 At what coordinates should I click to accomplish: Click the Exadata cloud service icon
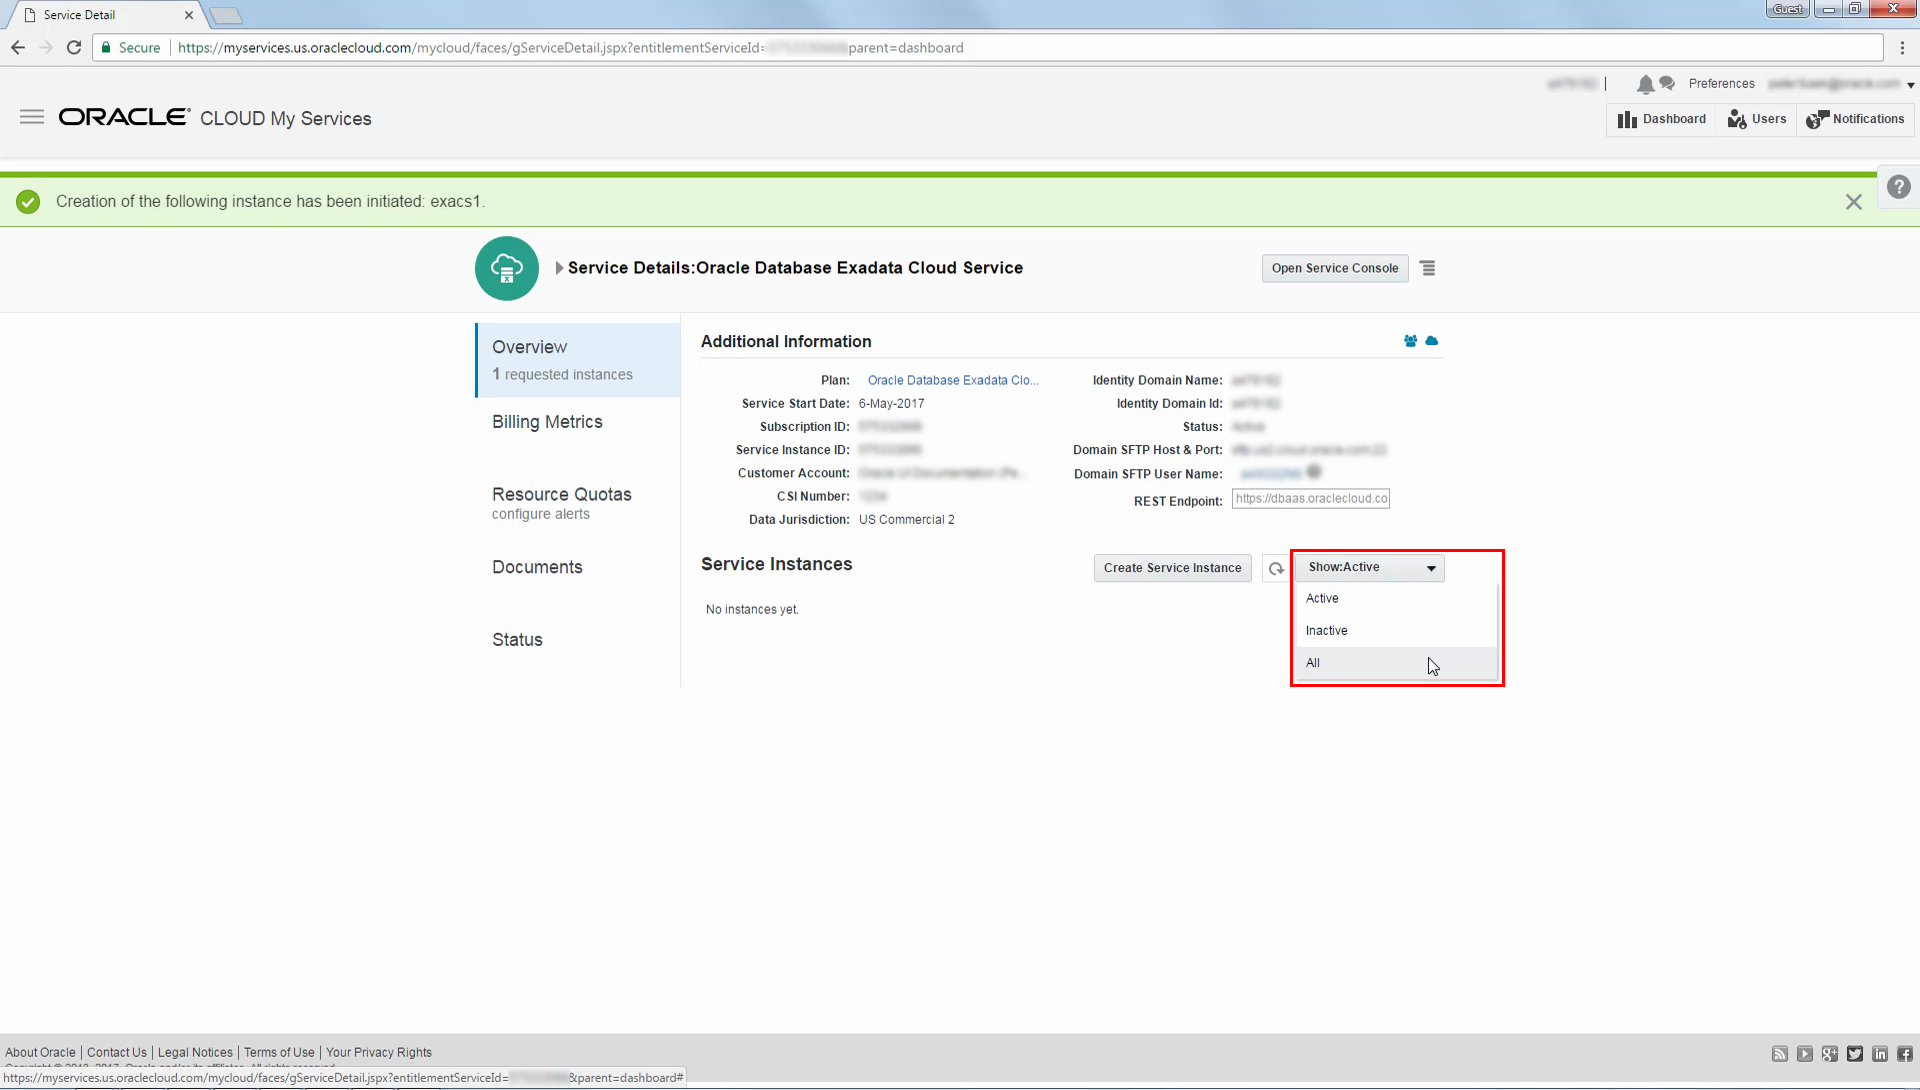[x=507, y=268]
